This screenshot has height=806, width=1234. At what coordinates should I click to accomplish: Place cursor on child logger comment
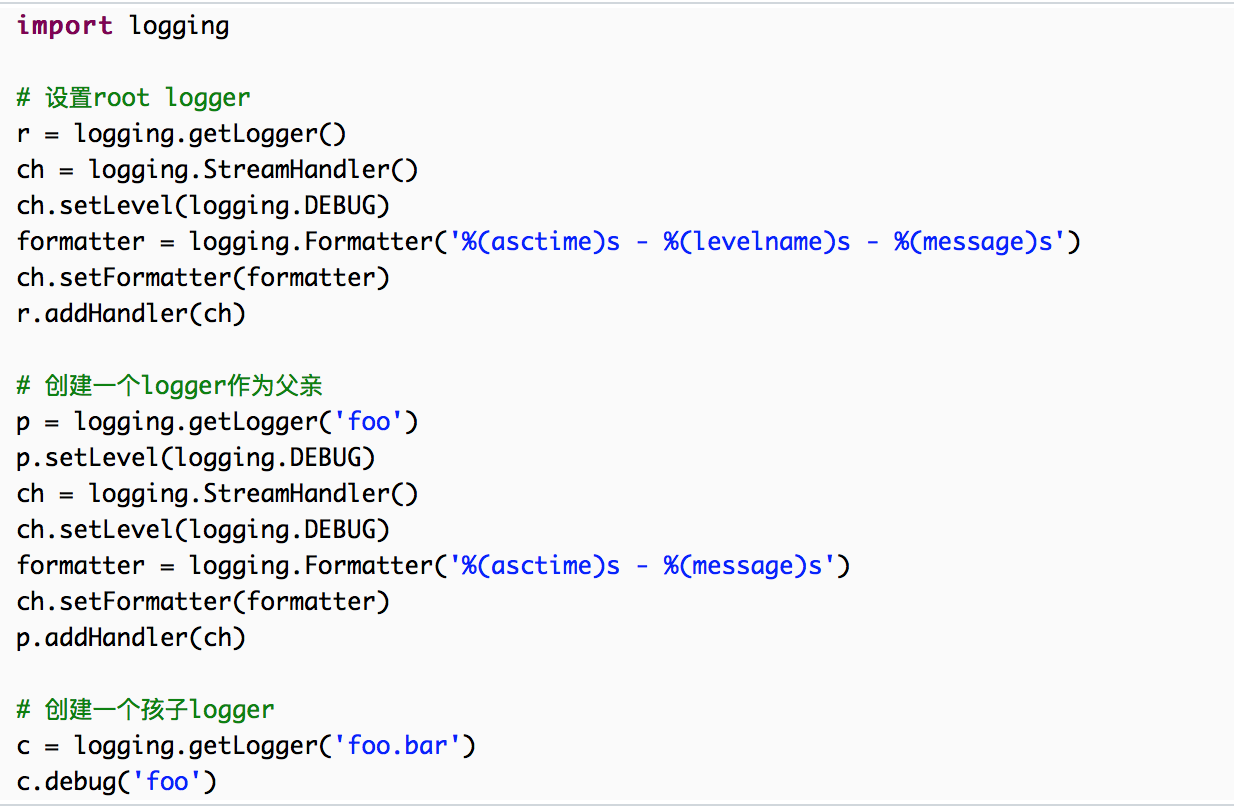(145, 710)
